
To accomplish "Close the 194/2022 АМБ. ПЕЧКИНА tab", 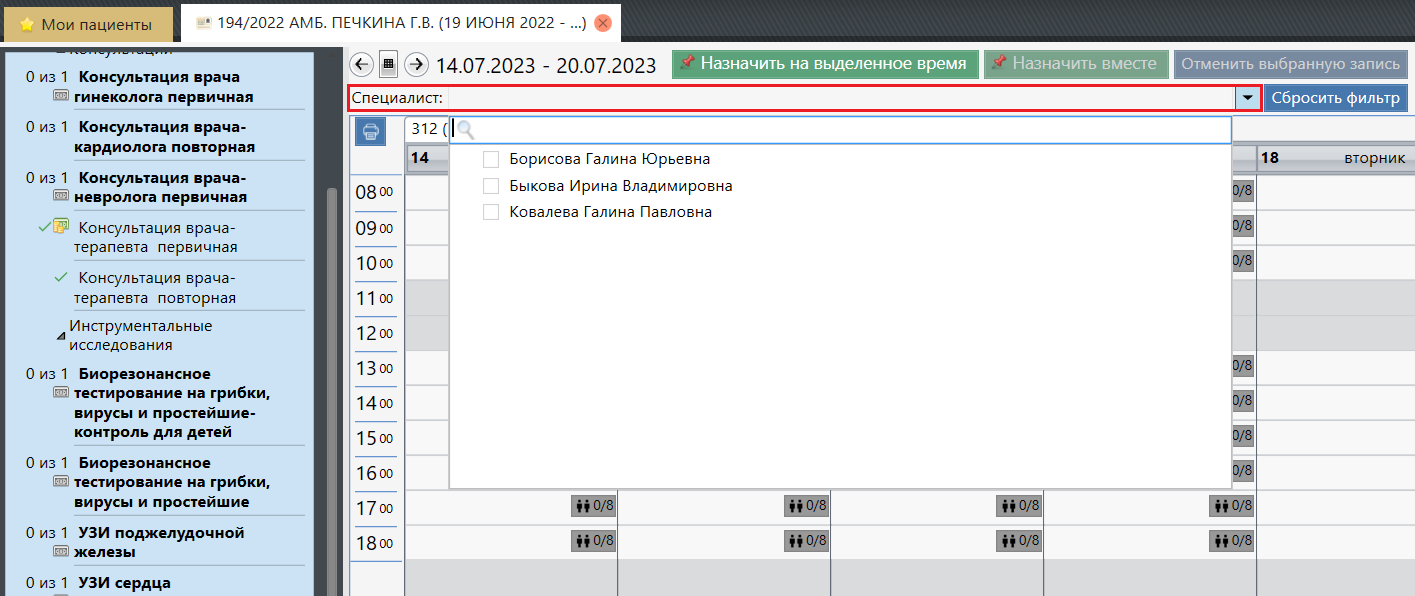I will (602, 23).
